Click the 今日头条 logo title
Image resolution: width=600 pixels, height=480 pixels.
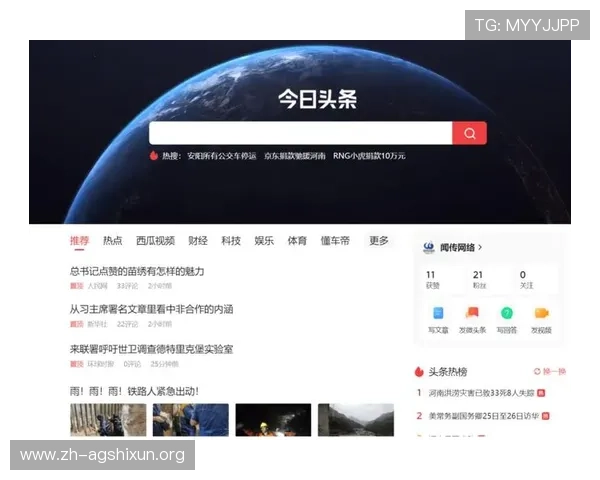318,99
